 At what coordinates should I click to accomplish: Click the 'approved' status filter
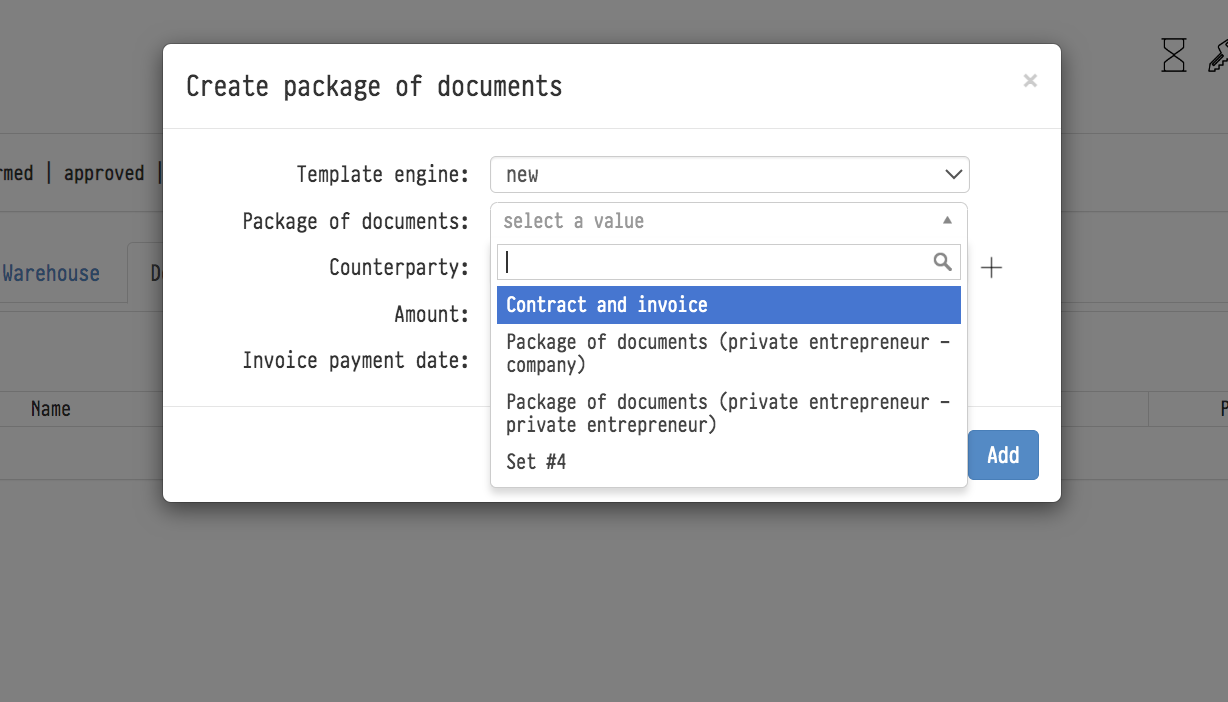[104, 173]
